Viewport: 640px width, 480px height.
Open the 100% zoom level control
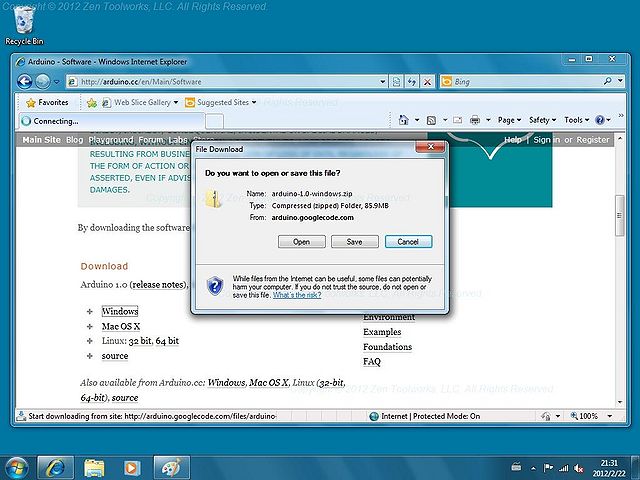591,416
